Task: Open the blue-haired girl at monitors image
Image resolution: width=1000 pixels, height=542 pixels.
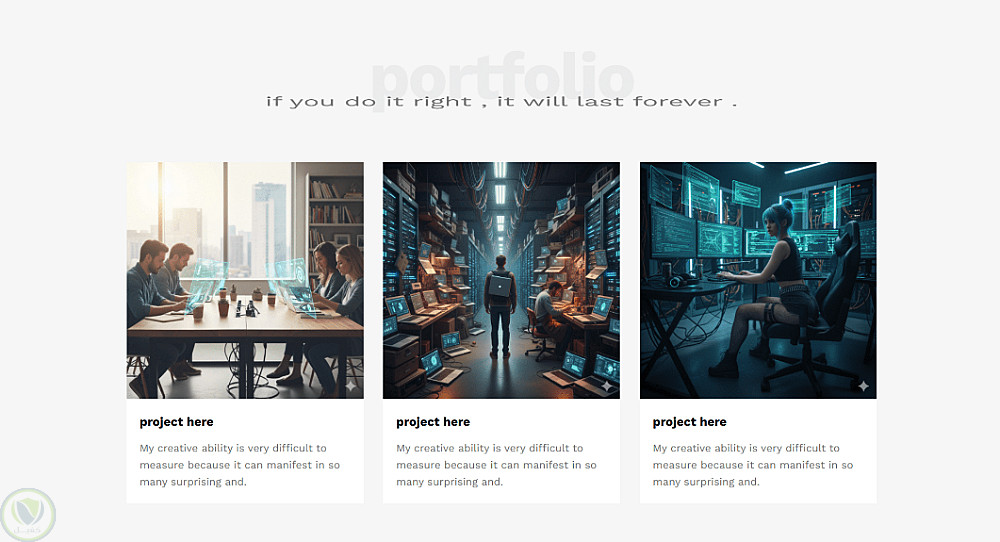Action: tap(758, 280)
